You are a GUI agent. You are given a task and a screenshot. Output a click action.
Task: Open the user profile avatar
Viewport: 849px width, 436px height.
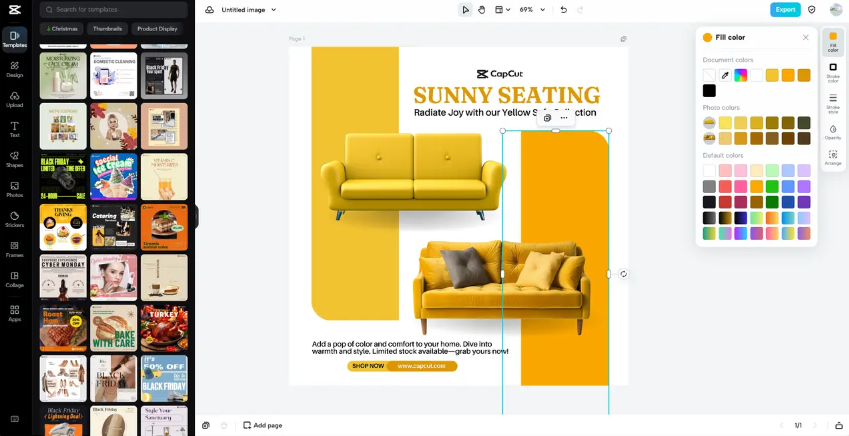click(836, 10)
